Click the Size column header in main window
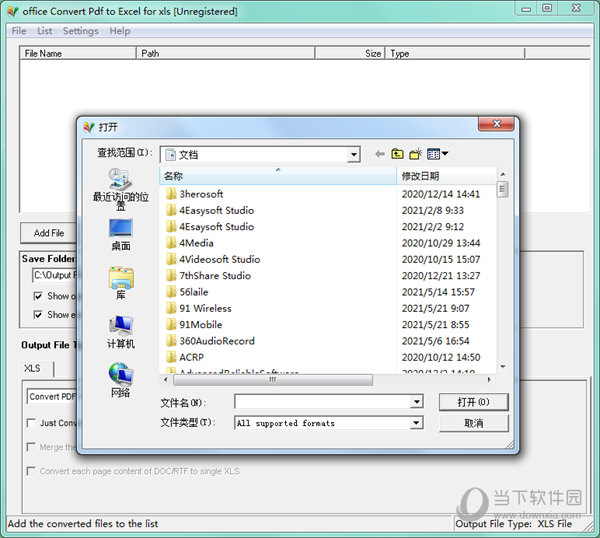Screen dimensions: 600x538 pos(350,54)
